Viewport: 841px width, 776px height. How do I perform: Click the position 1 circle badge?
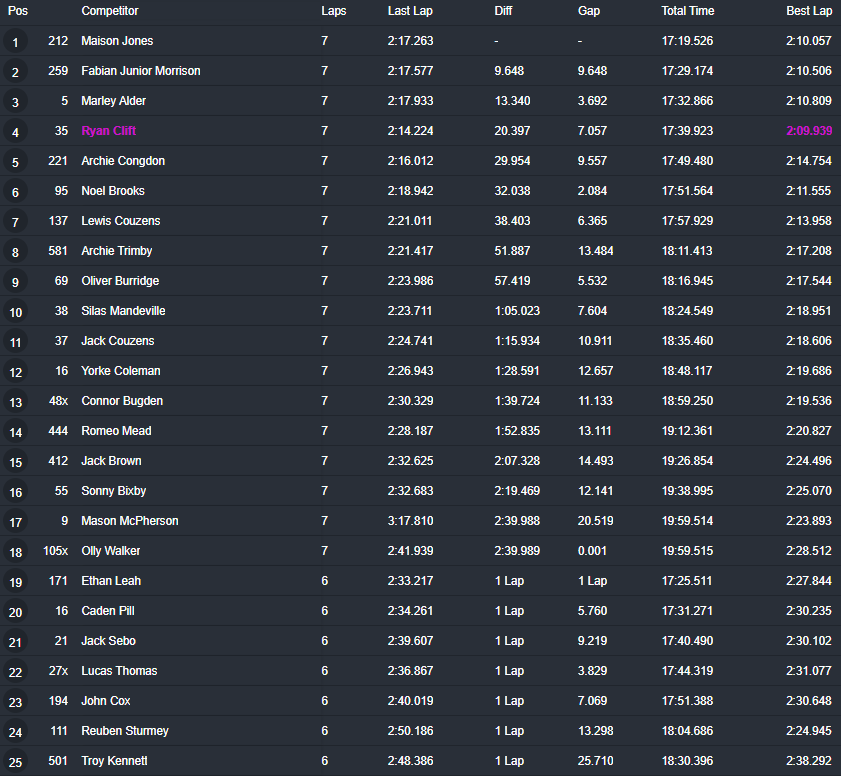15,42
